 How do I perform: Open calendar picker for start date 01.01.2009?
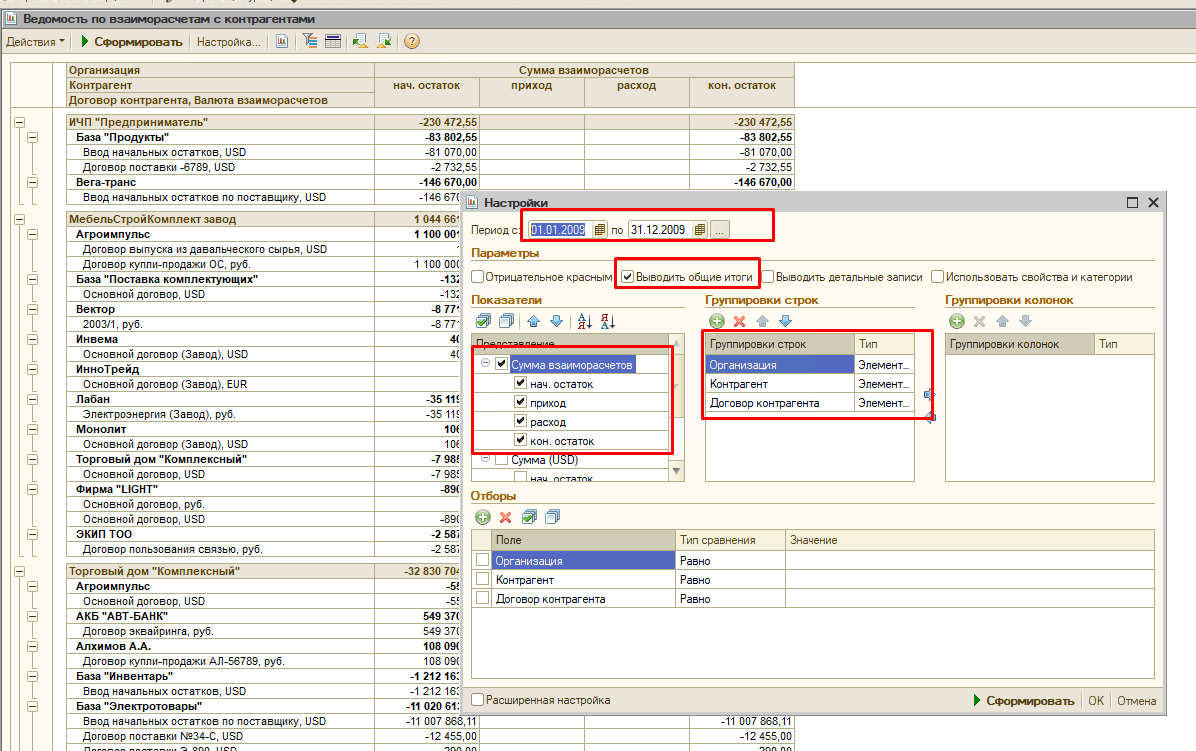click(x=600, y=230)
